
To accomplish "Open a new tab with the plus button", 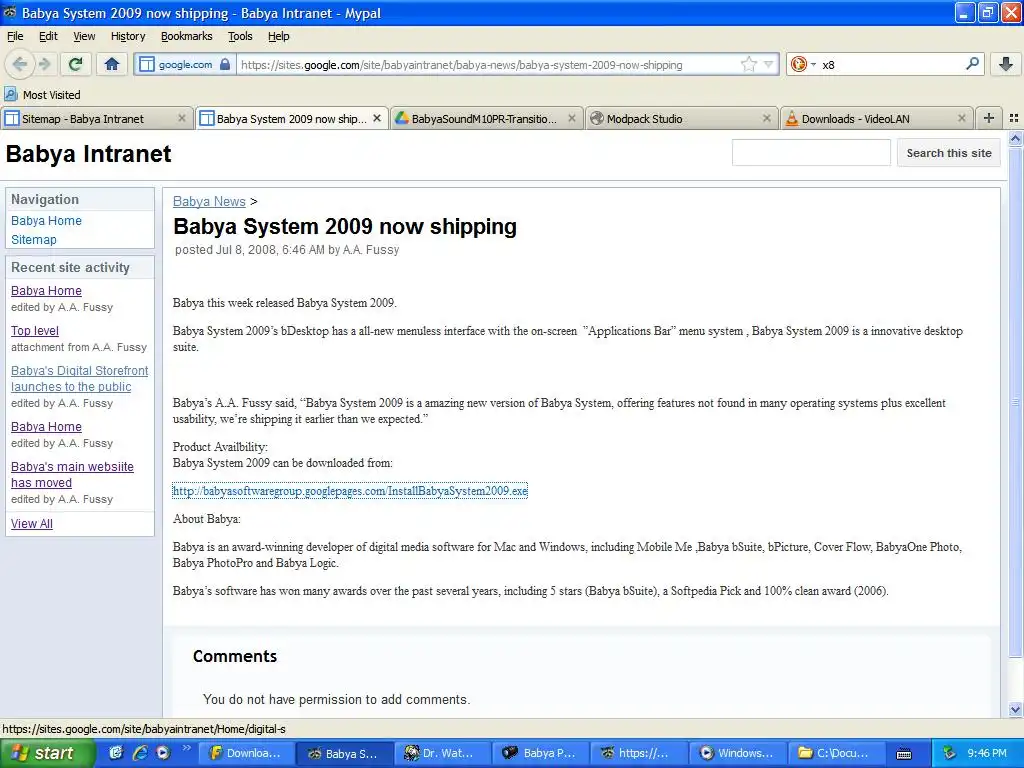I will (x=989, y=118).
